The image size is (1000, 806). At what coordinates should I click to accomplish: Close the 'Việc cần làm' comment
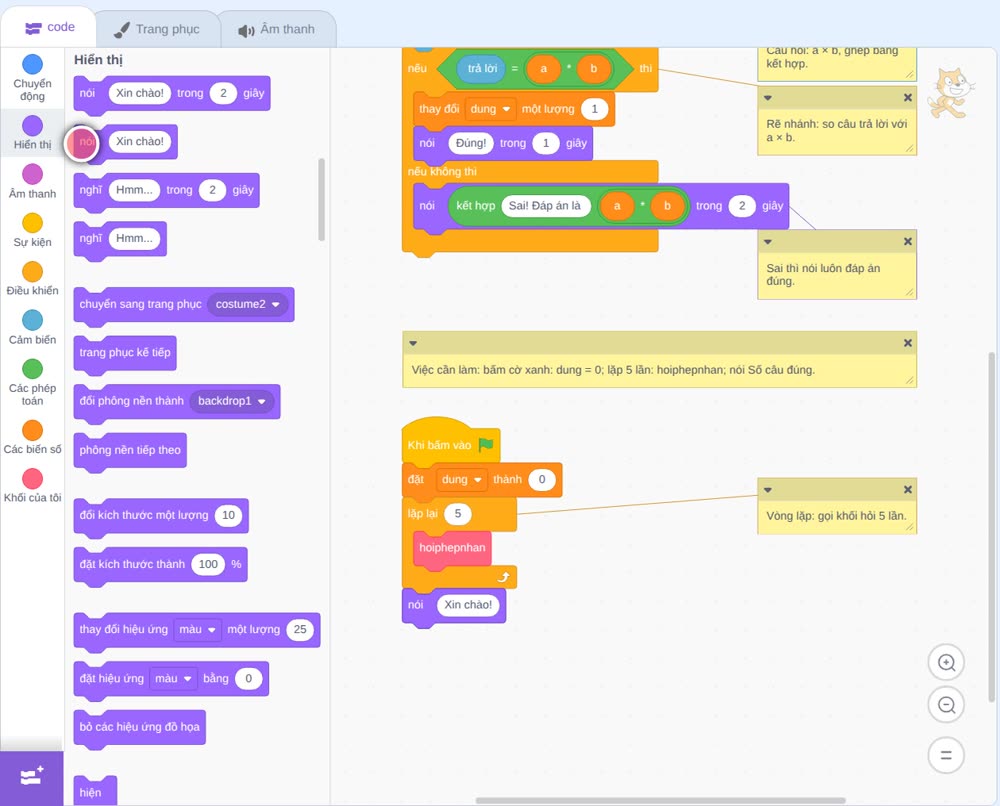pos(908,343)
